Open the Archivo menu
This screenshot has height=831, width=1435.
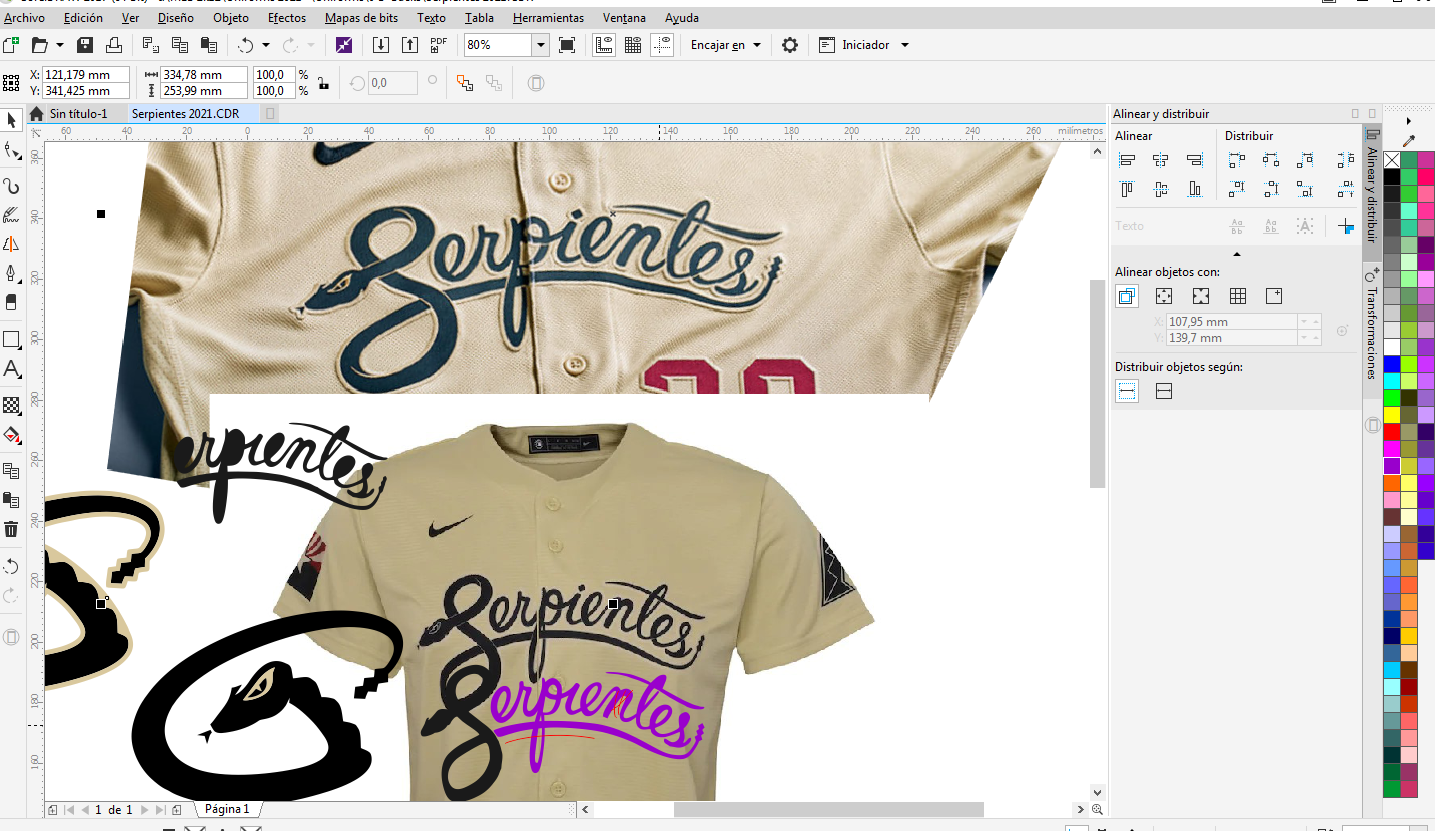pyautogui.click(x=25, y=18)
